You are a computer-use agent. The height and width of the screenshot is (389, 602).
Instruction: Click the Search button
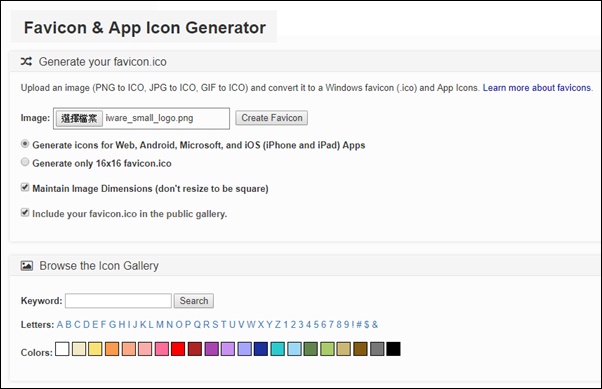[194, 301]
